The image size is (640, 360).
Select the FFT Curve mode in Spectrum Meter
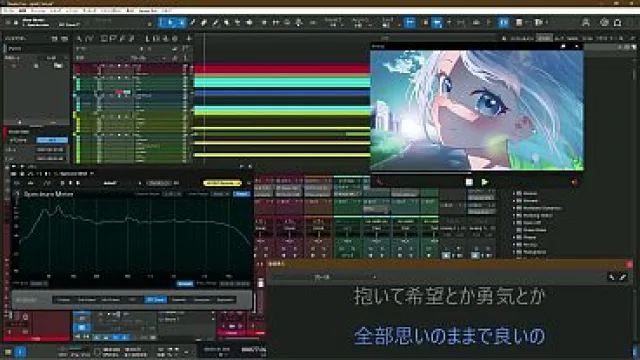point(156,300)
